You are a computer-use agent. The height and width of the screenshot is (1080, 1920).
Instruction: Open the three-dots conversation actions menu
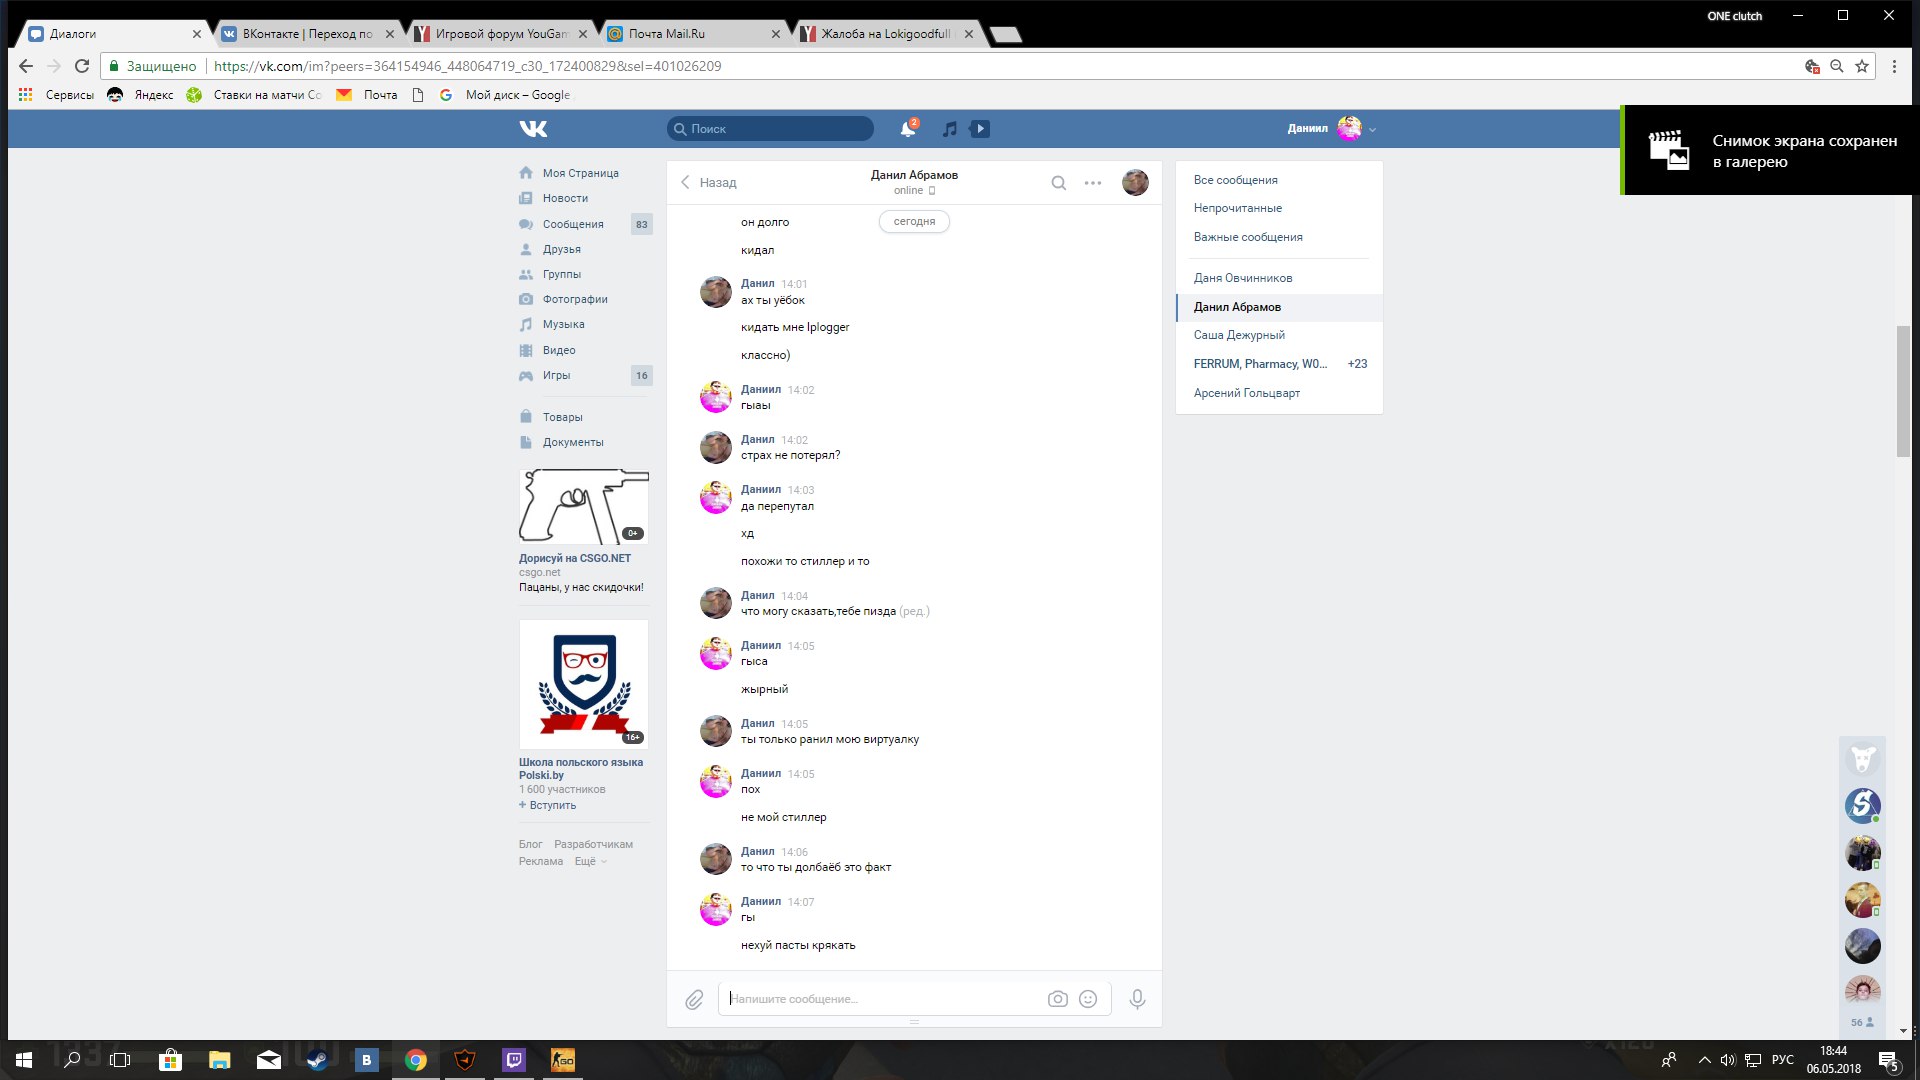tap(1093, 183)
